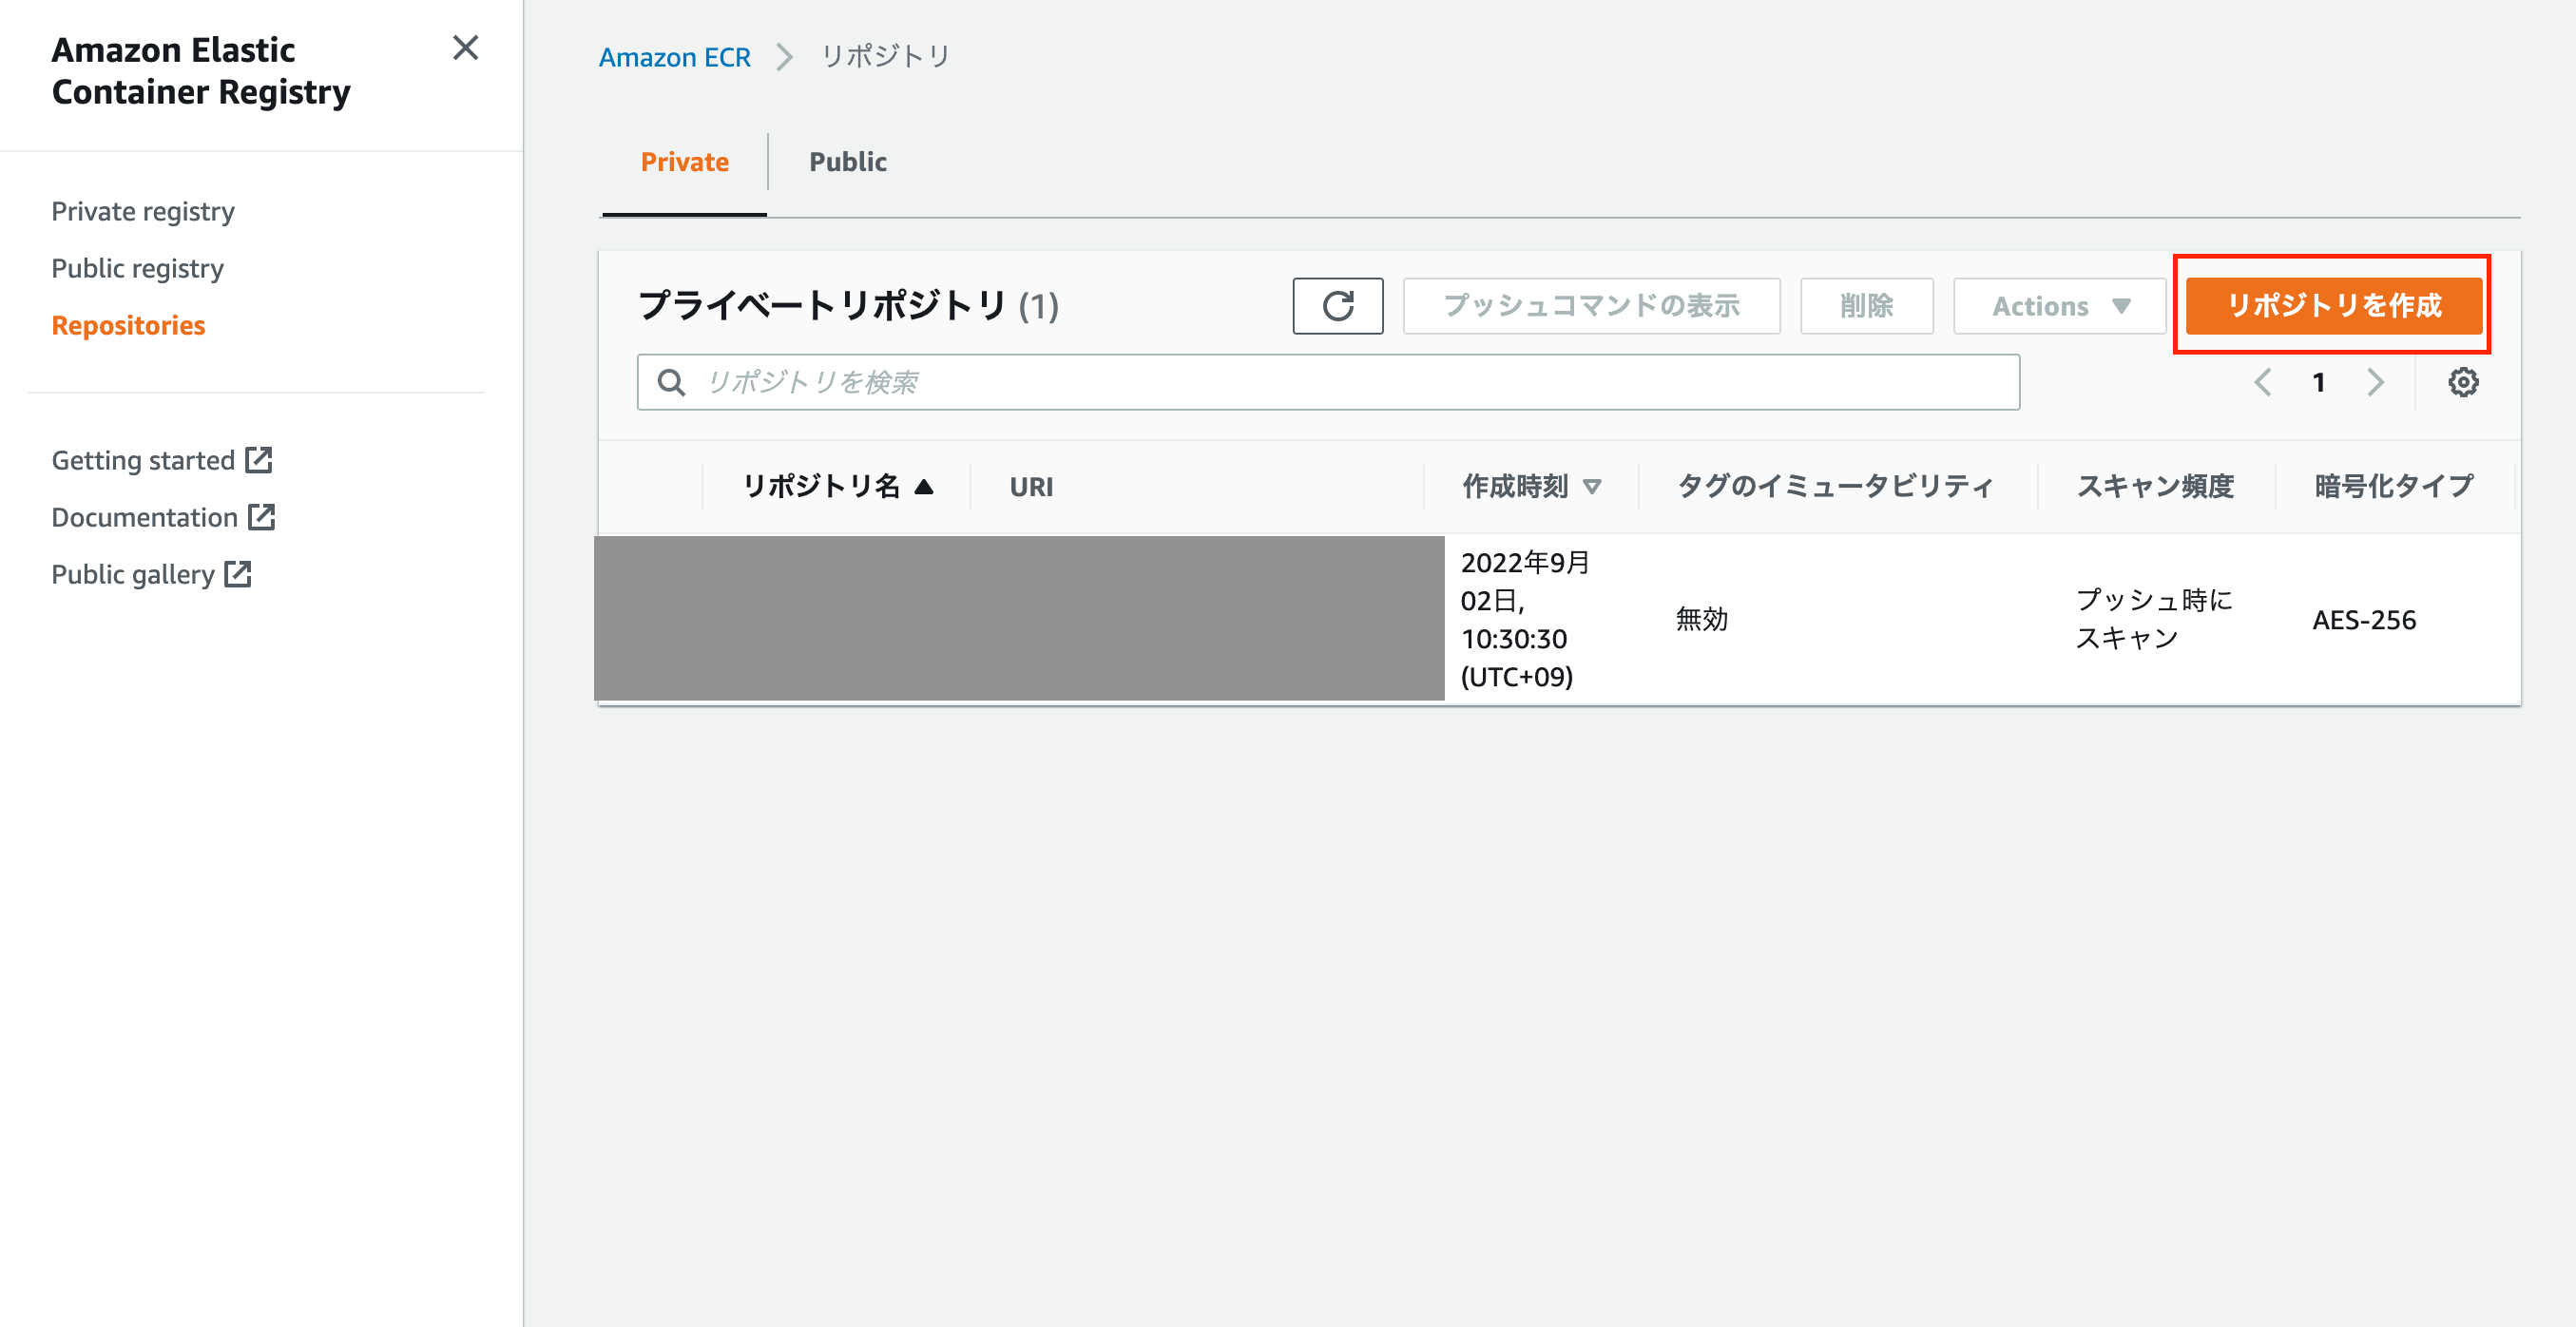Viewport: 2576px width, 1327px height.
Task: Close the ECR navigation sidebar
Action: point(465,48)
